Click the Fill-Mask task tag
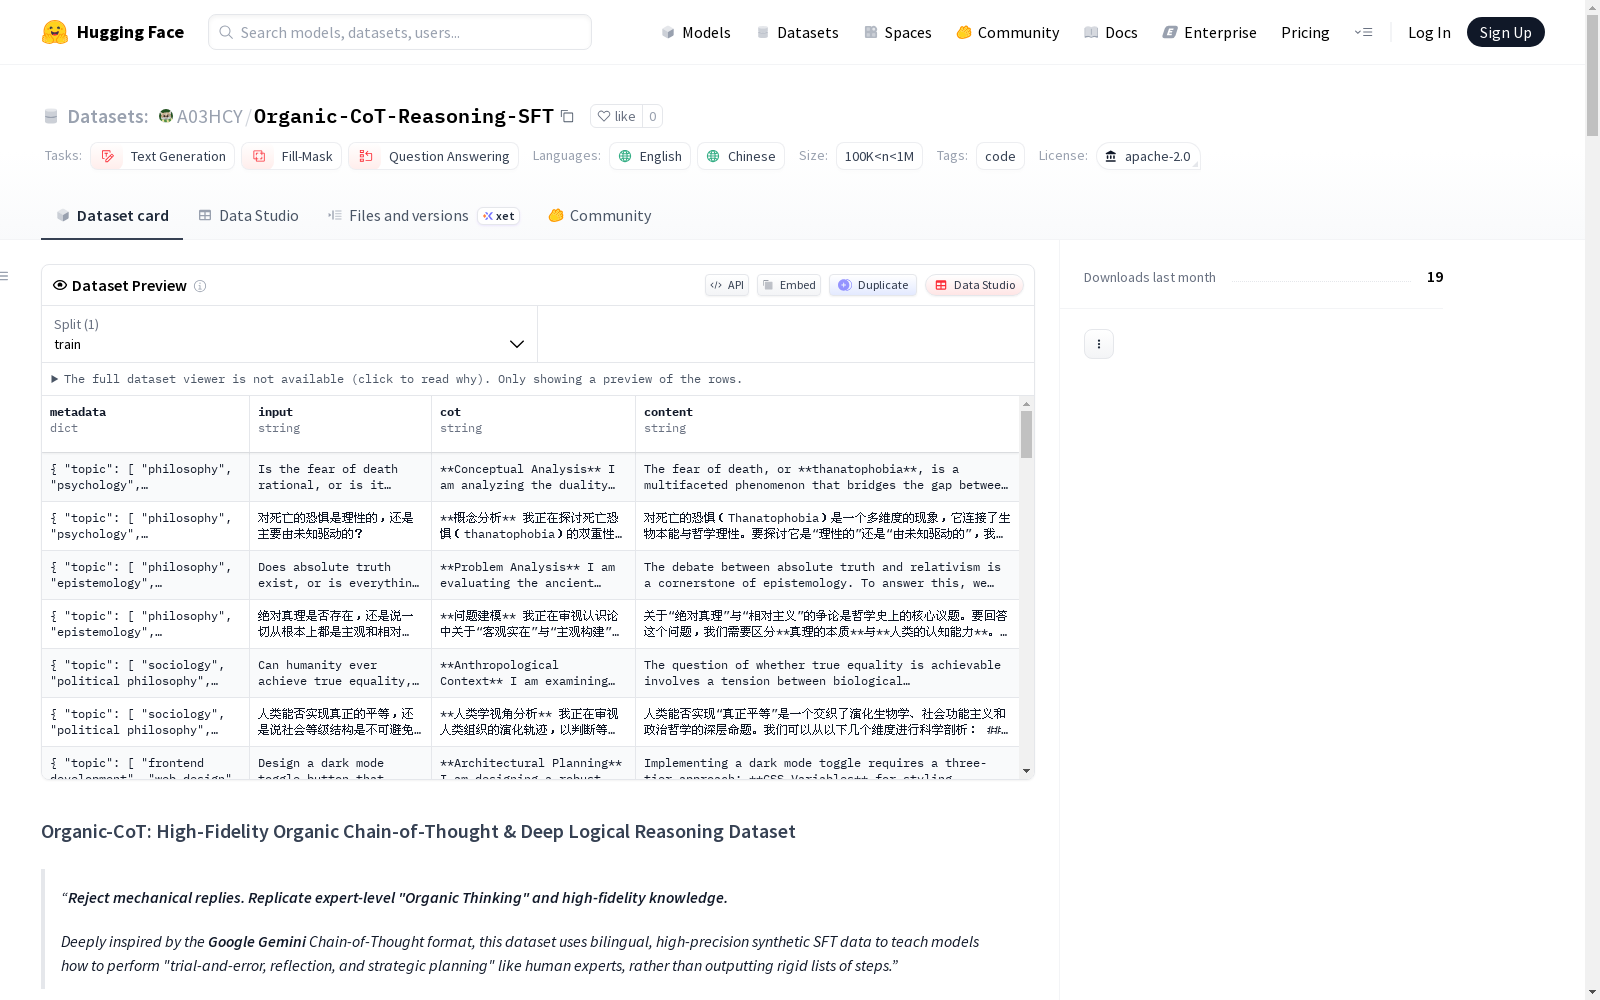The height and width of the screenshot is (1000, 1600). (291, 156)
